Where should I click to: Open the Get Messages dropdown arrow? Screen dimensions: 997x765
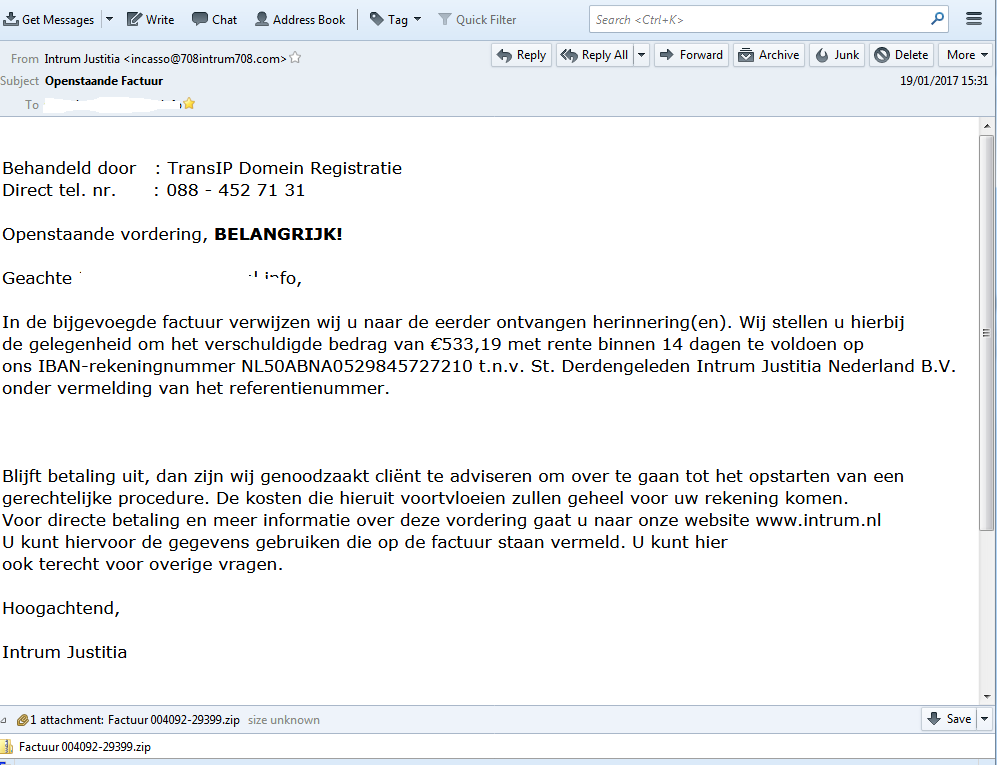coord(109,20)
